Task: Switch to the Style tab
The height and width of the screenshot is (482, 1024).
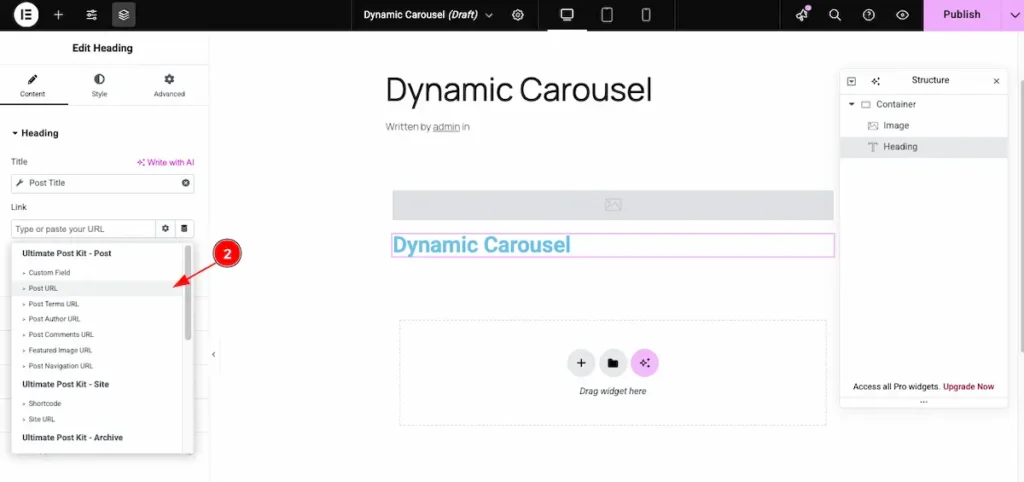Action: pos(99,85)
